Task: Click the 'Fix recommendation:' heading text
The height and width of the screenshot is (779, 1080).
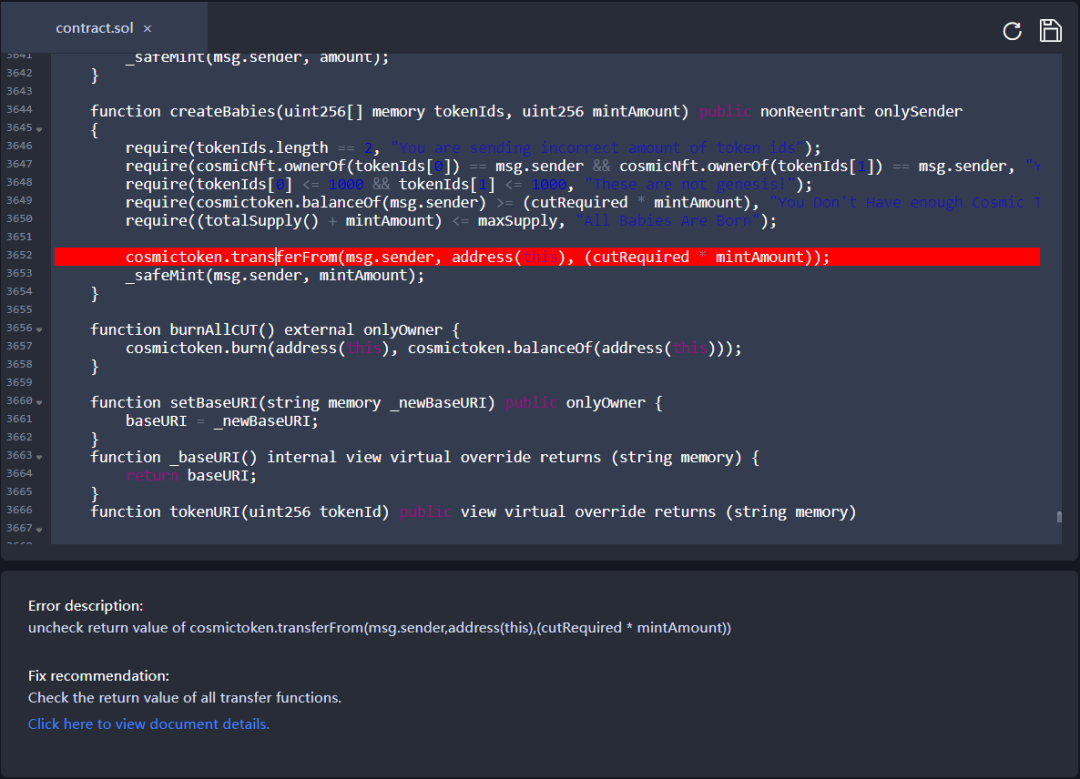Action: point(98,676)
